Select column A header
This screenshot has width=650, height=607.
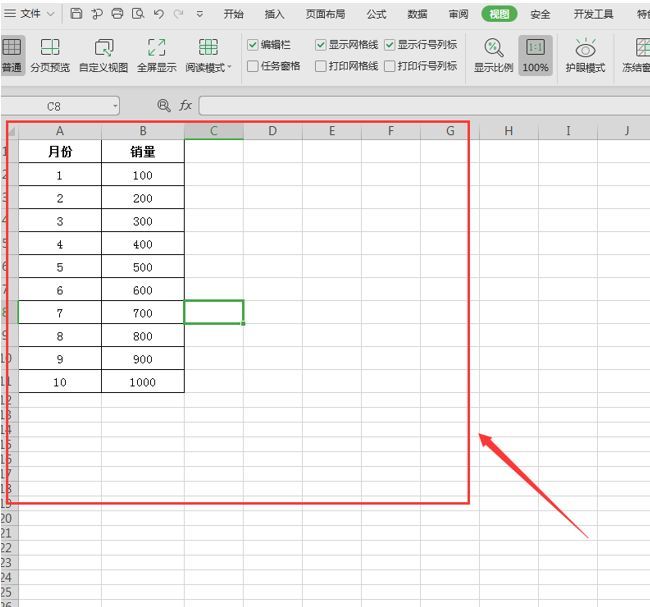pos(60,131)
